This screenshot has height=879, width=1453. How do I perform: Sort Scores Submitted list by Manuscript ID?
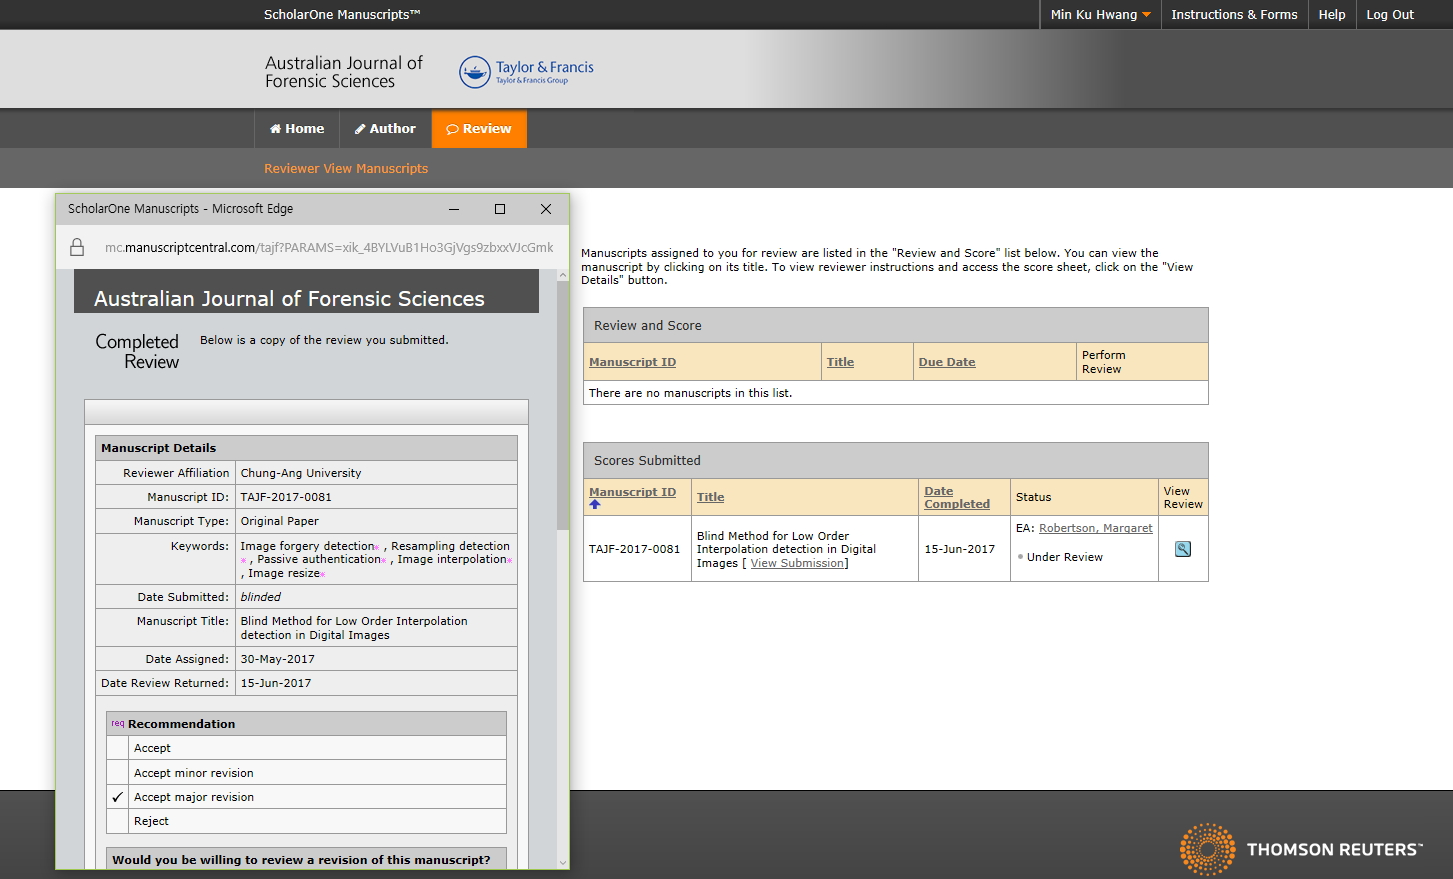(x=632, y=492)
